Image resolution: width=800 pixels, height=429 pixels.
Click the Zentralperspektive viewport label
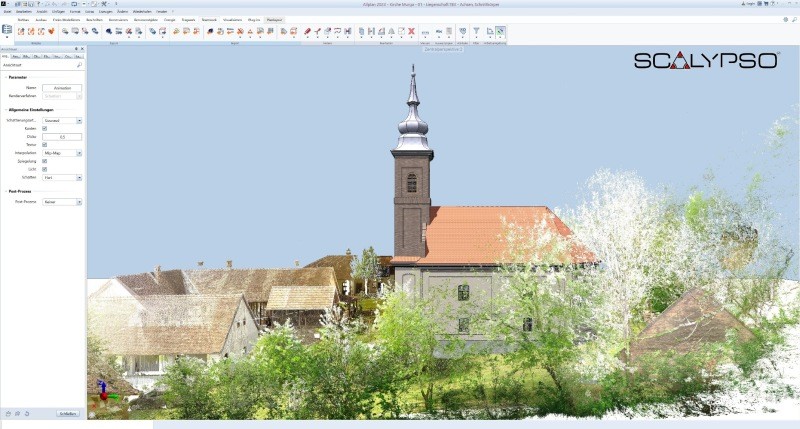tap(443, 49)
